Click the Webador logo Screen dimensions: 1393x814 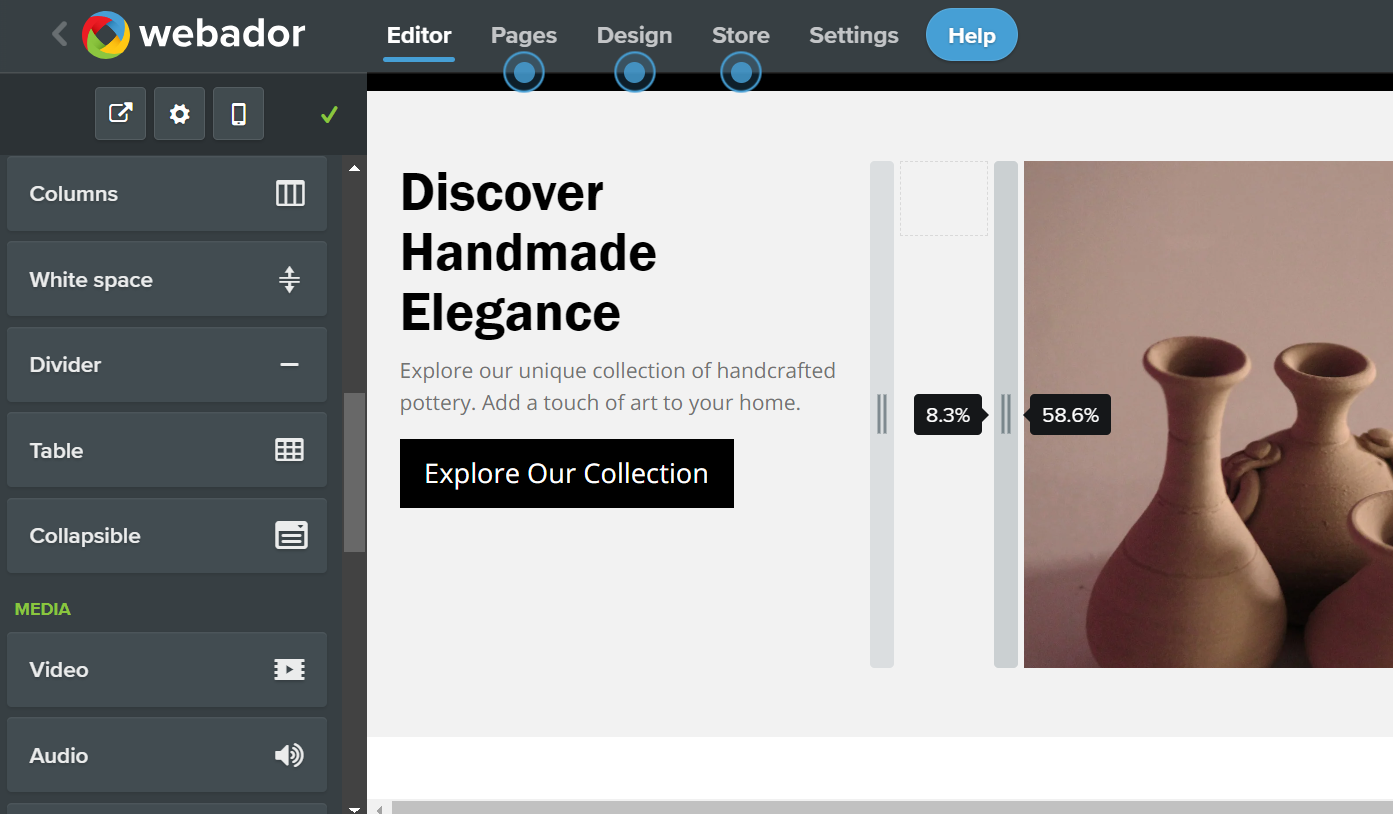(194, 35)
